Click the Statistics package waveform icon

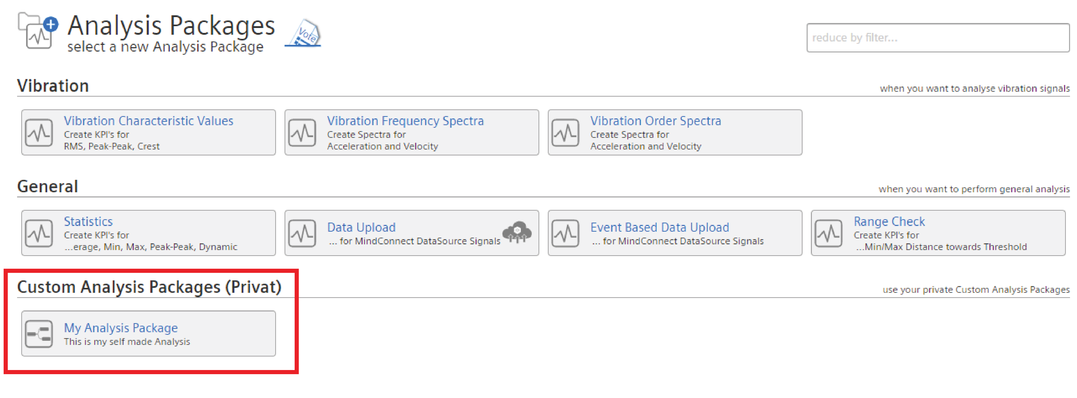[39, 233]
